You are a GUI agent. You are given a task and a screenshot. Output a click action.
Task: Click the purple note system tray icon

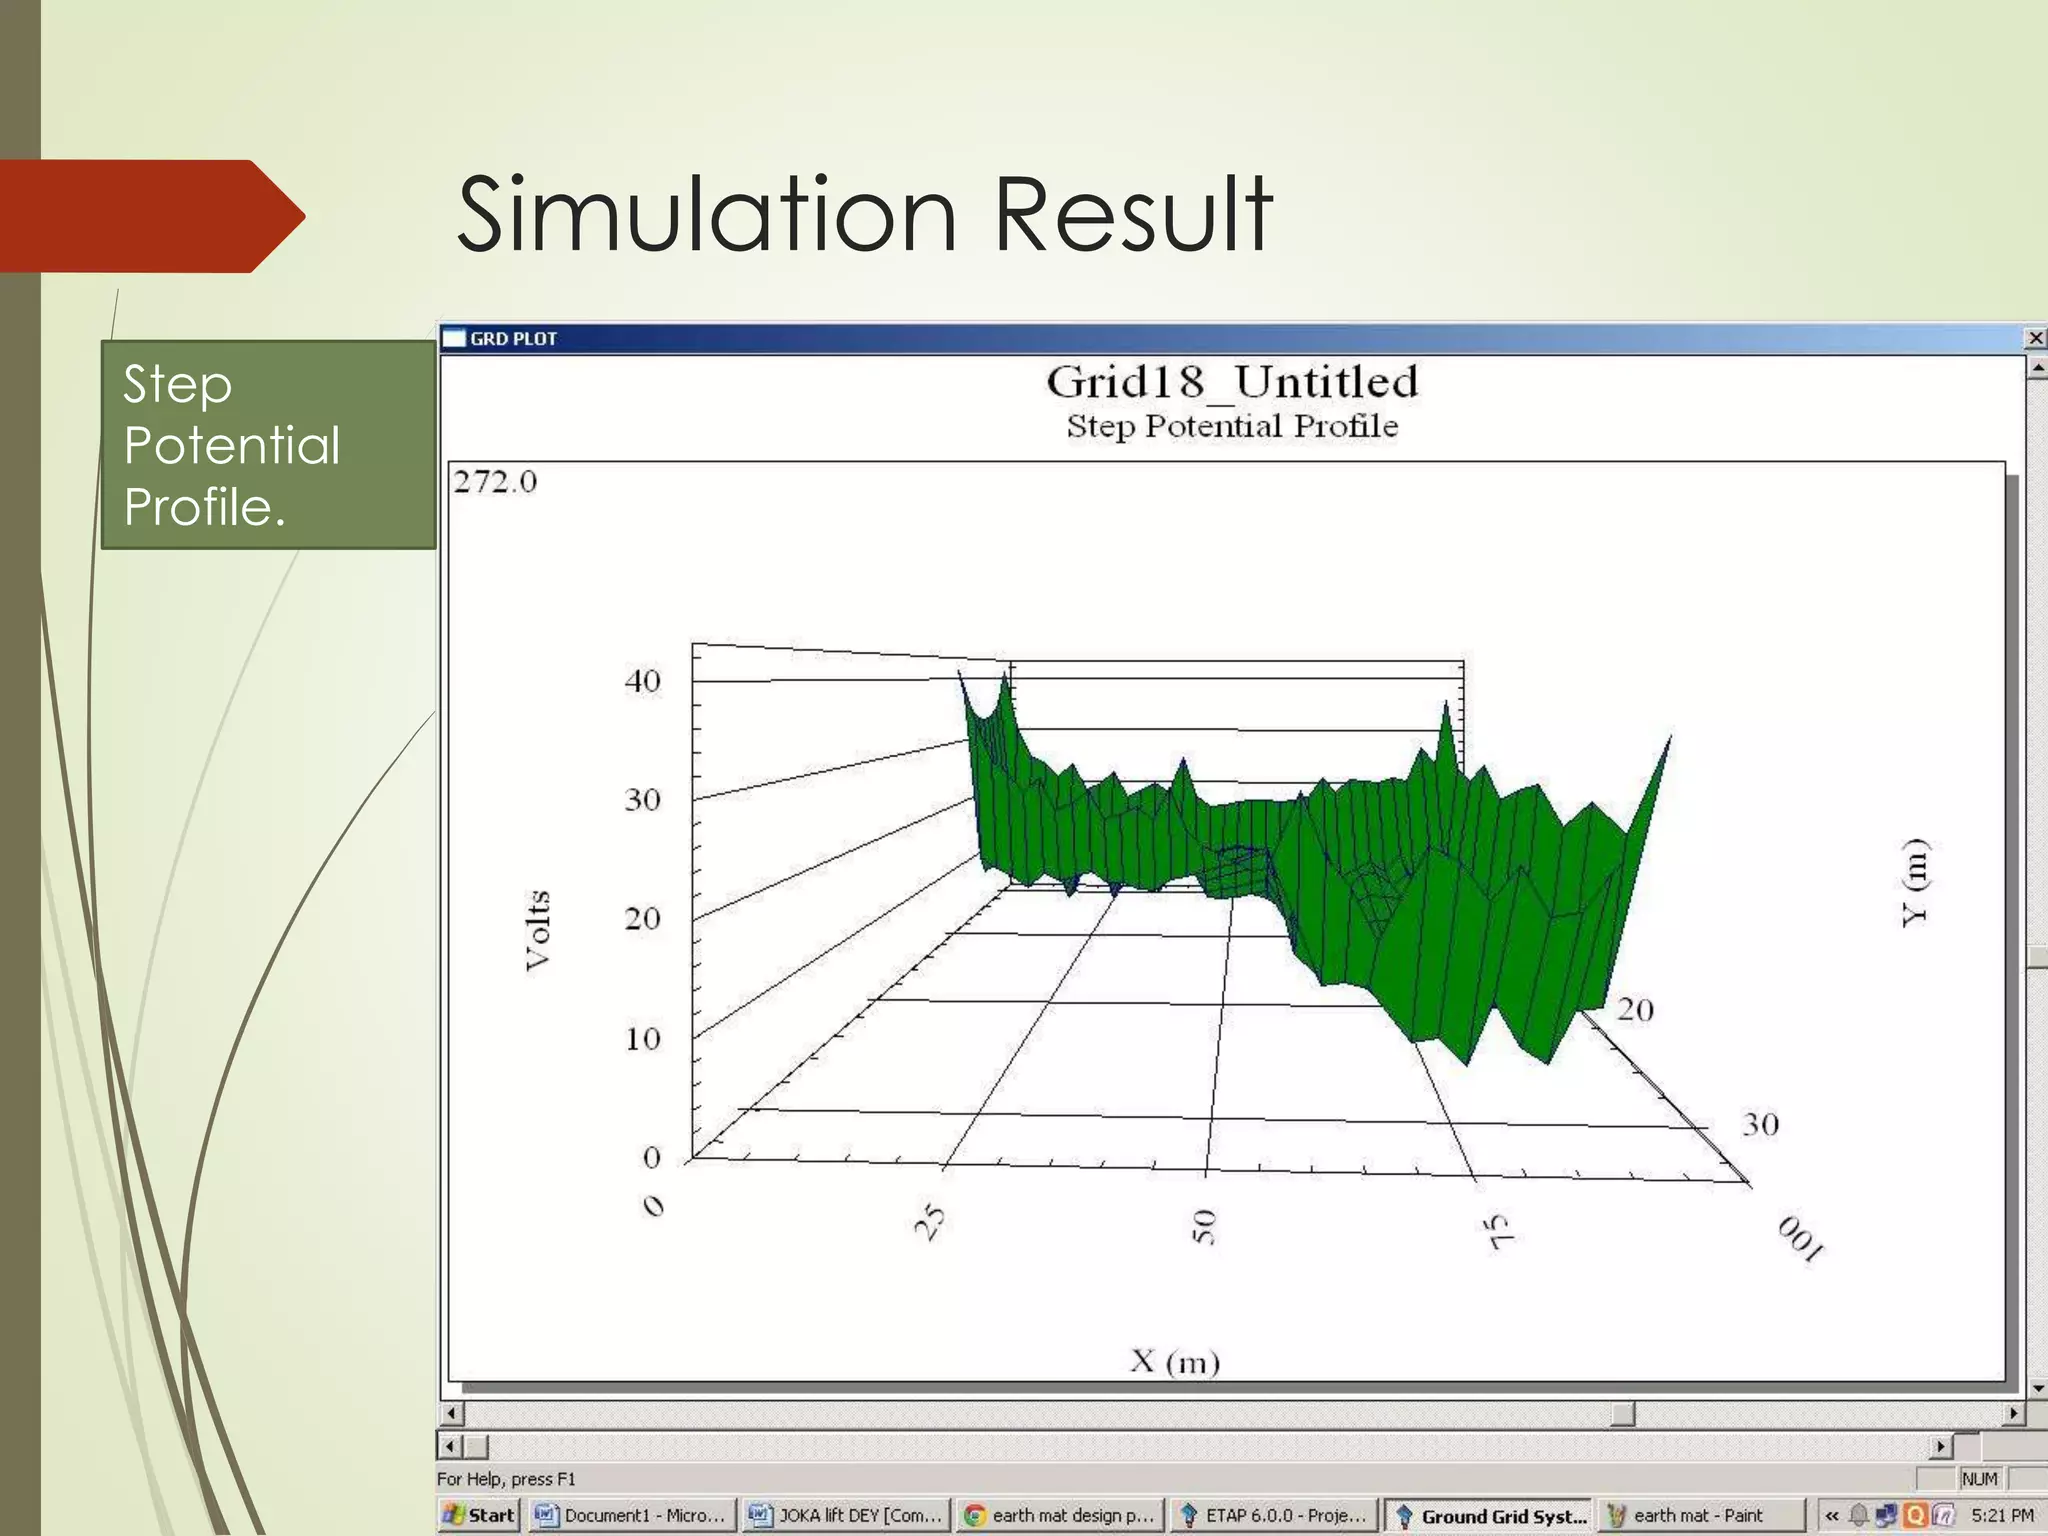(1942, 1515)
